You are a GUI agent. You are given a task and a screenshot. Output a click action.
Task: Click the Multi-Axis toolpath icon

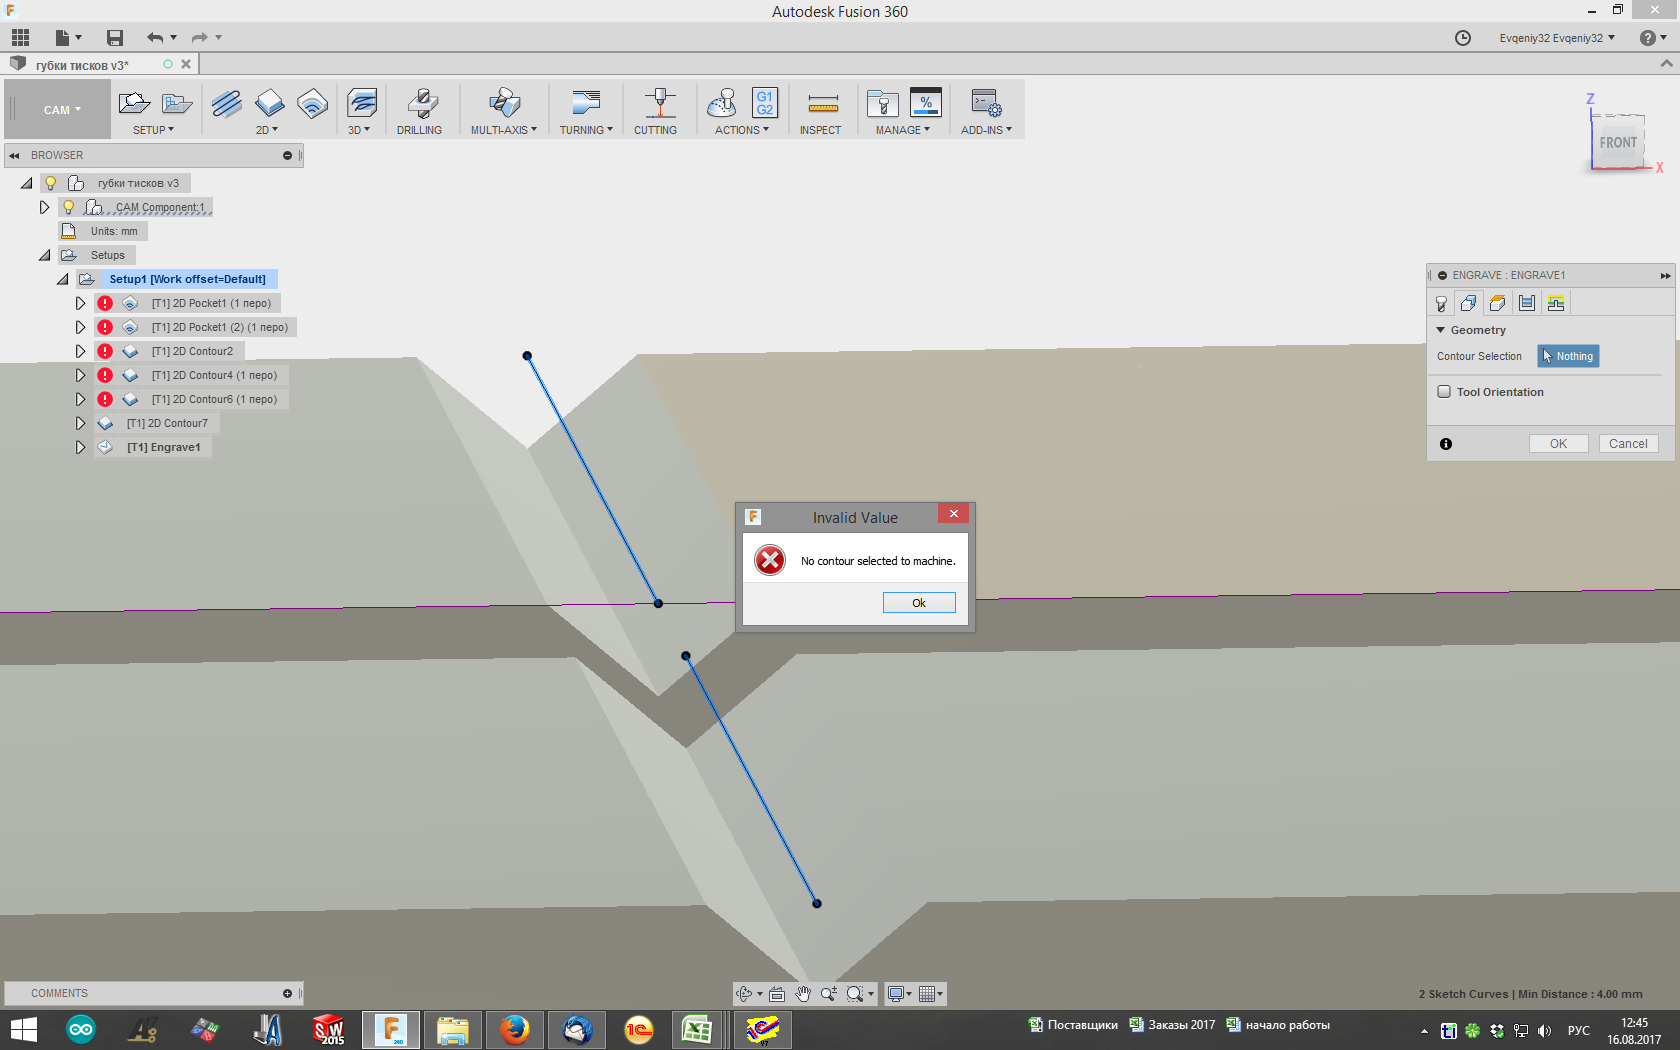505,103
